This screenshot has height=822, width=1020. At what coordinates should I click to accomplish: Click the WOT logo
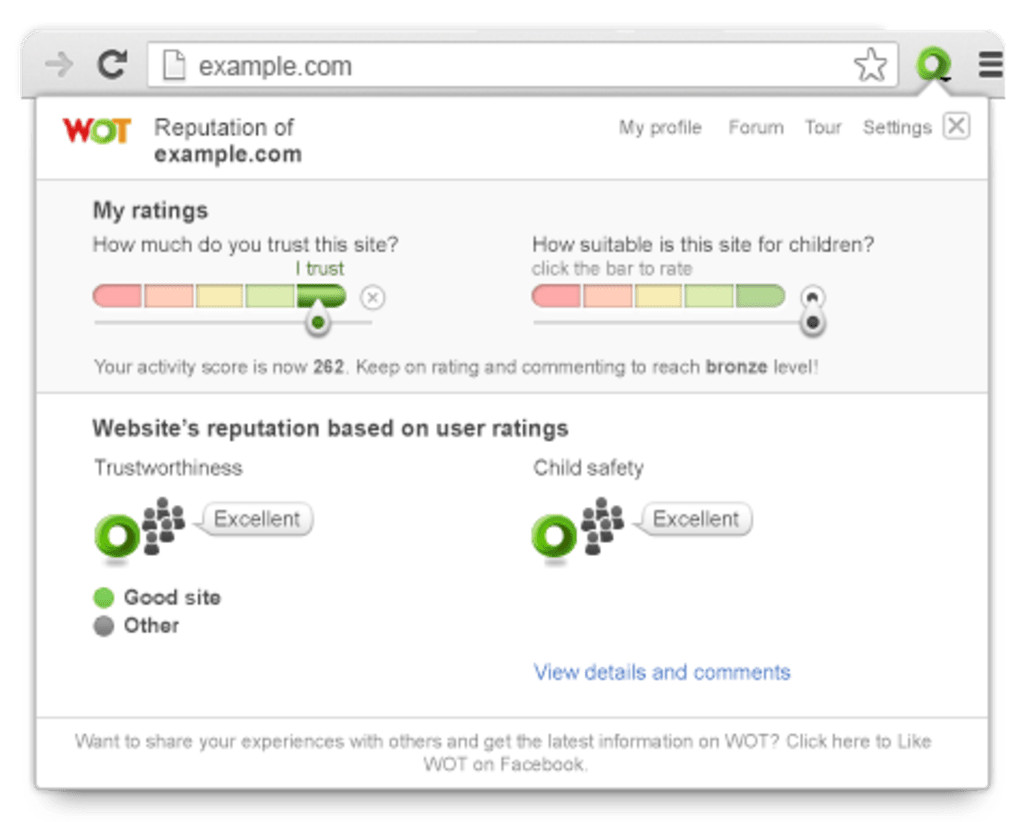point(96,131)
